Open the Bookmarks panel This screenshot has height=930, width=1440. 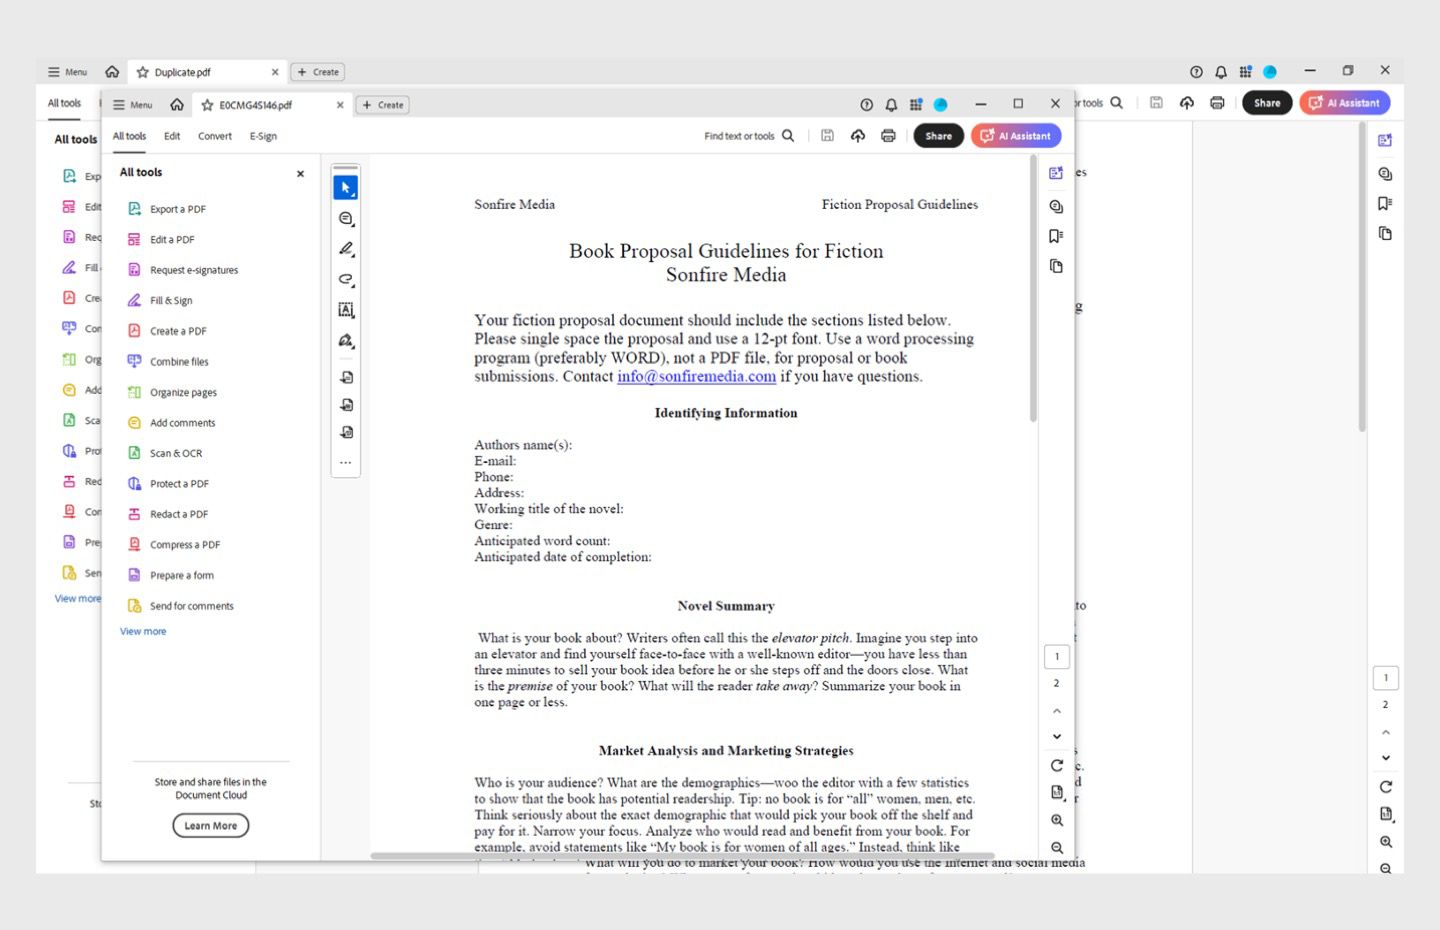pos(1056,236)
